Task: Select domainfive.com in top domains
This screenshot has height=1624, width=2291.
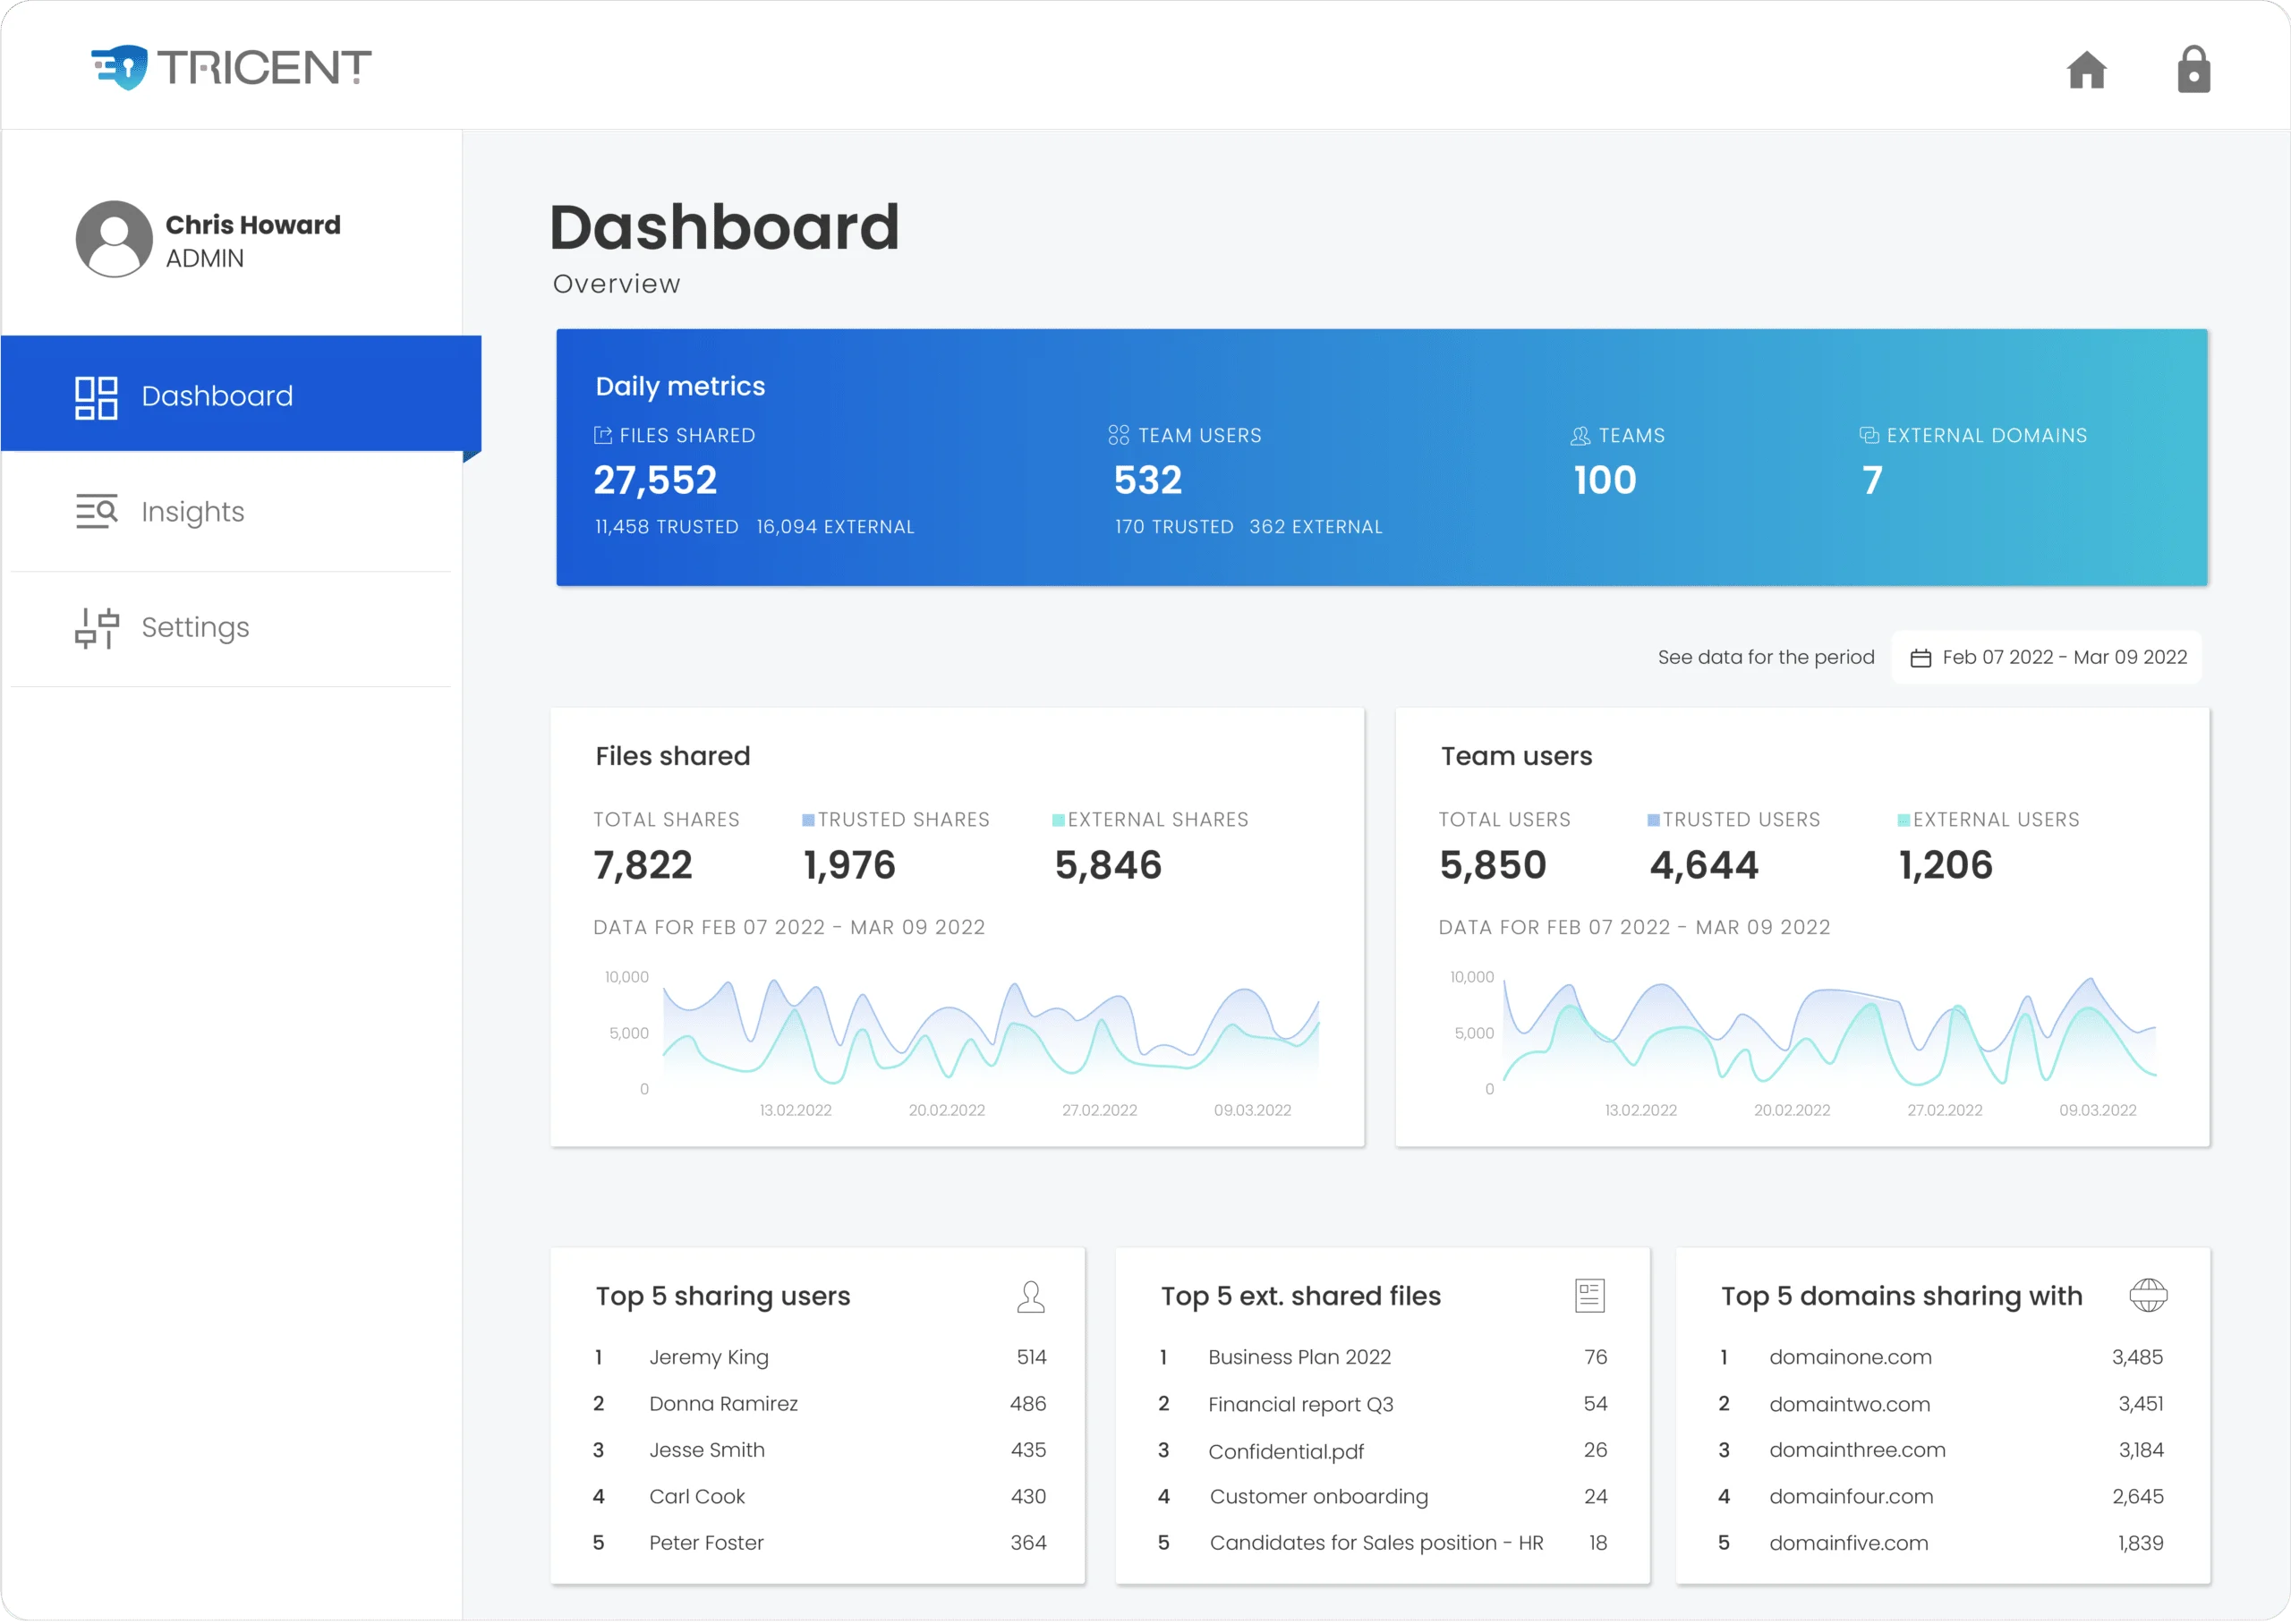Action: 1942,1543
